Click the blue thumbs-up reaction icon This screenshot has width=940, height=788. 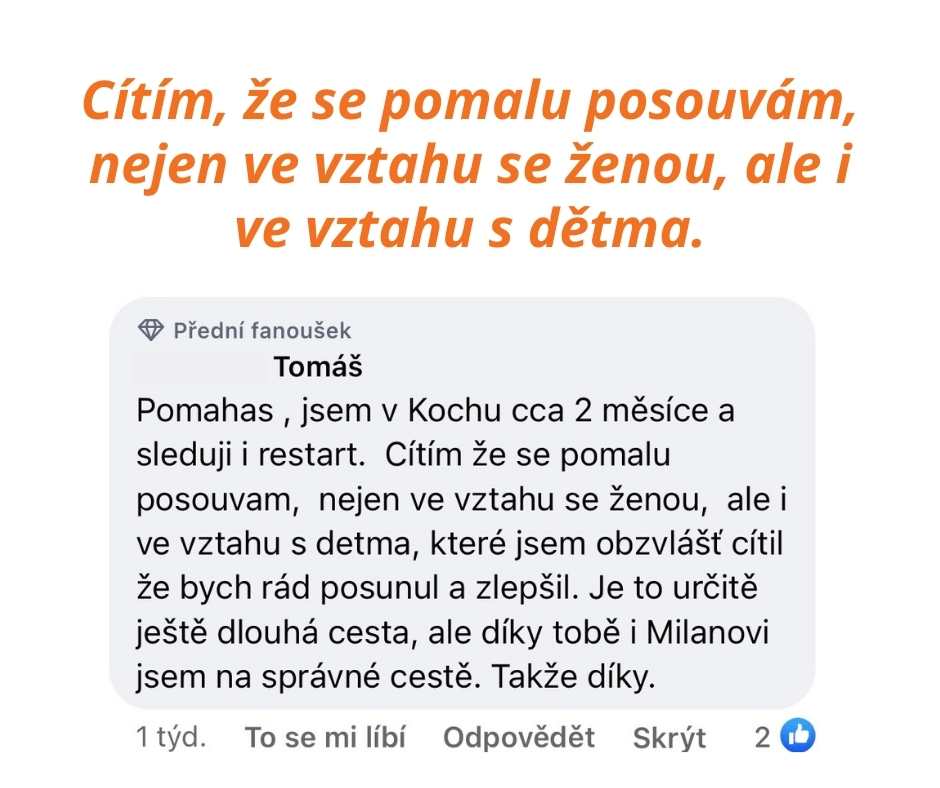[x=797, y=735]
